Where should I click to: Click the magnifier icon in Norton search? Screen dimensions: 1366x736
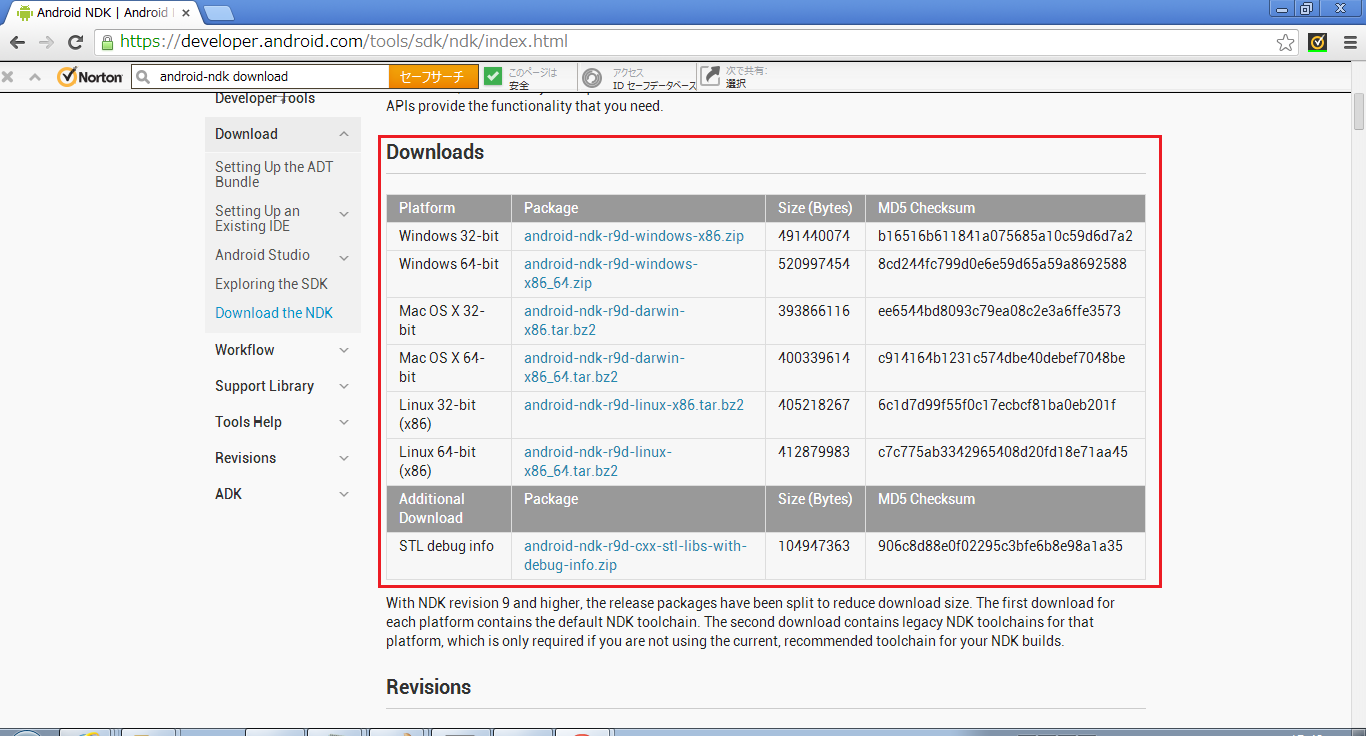pyautogui.click(x=143, y=76)
